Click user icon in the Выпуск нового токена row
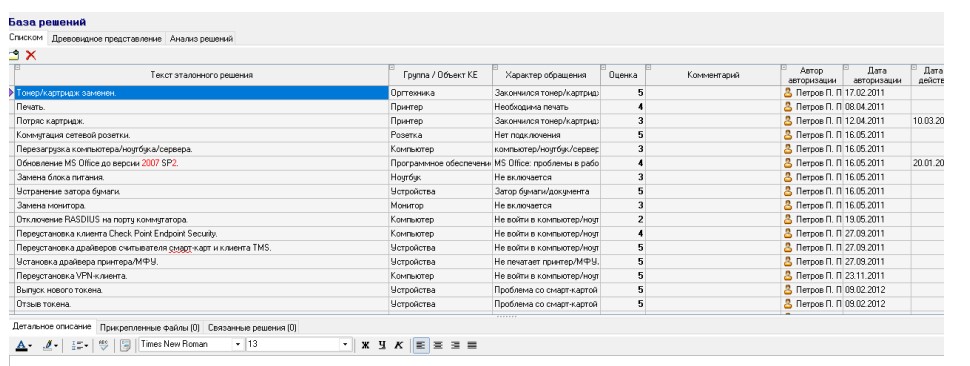 (x=788, y=289)
